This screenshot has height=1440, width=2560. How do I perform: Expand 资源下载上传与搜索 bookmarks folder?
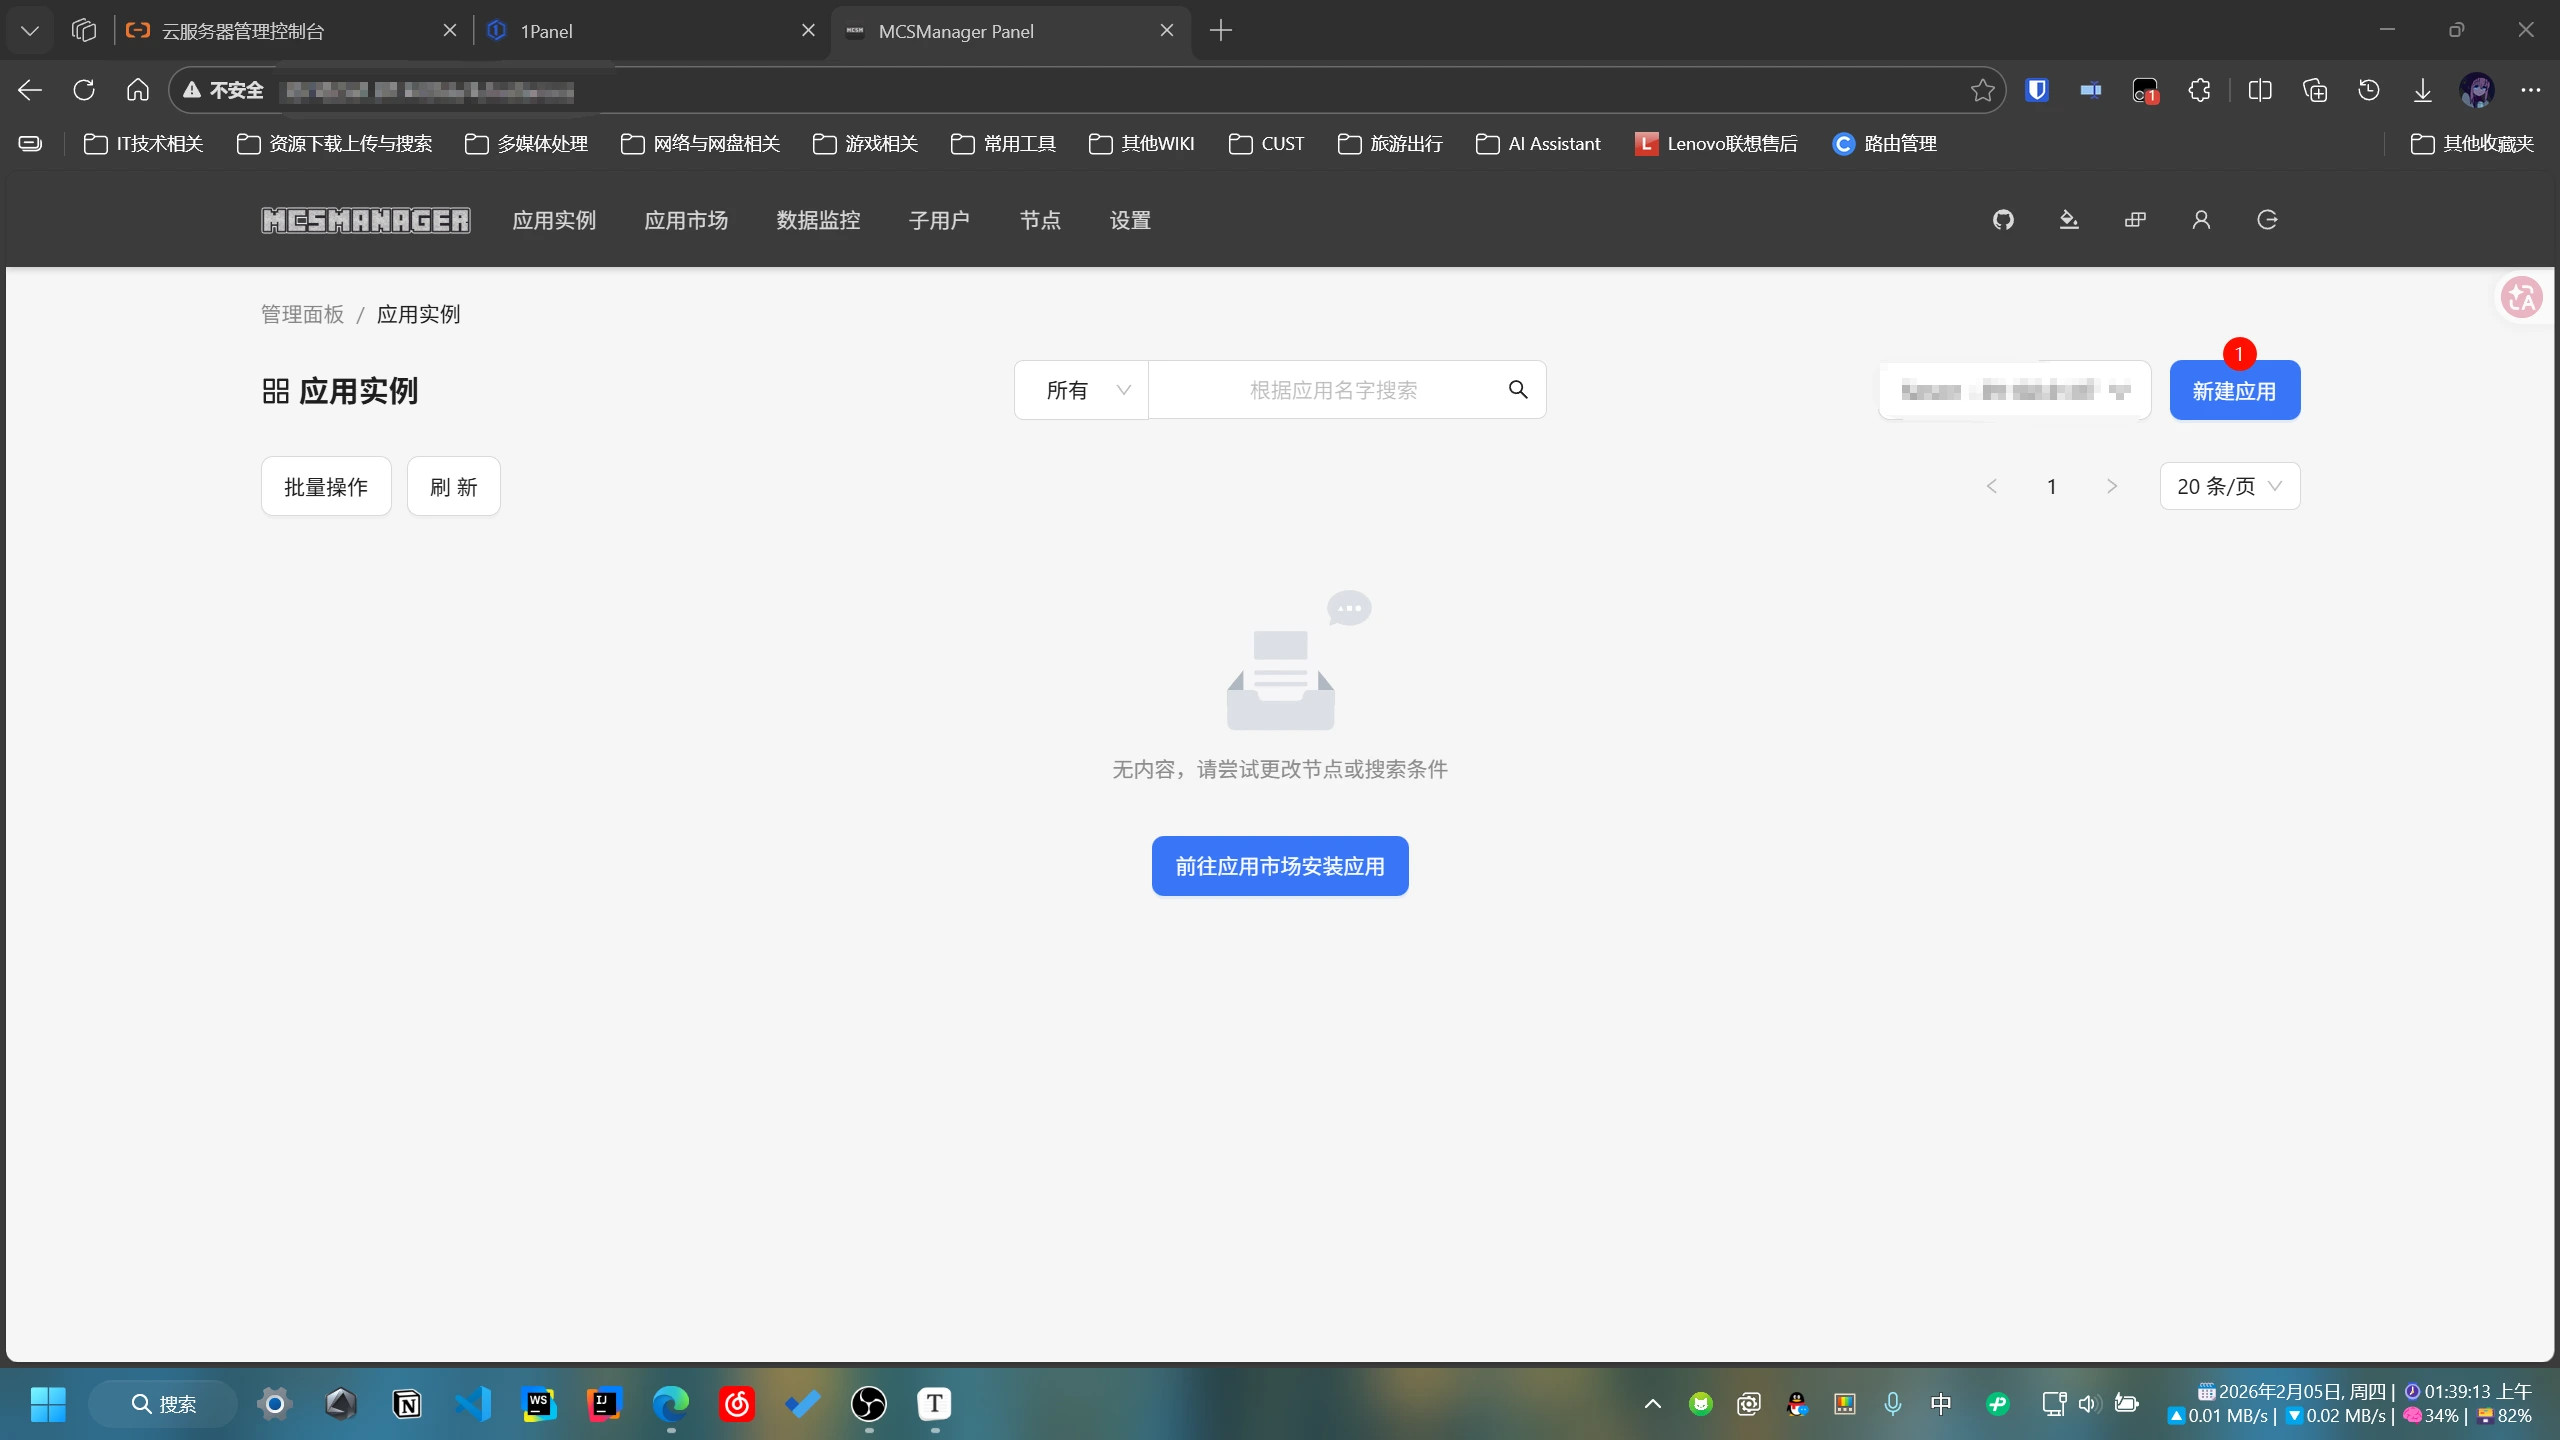[335, 144]
